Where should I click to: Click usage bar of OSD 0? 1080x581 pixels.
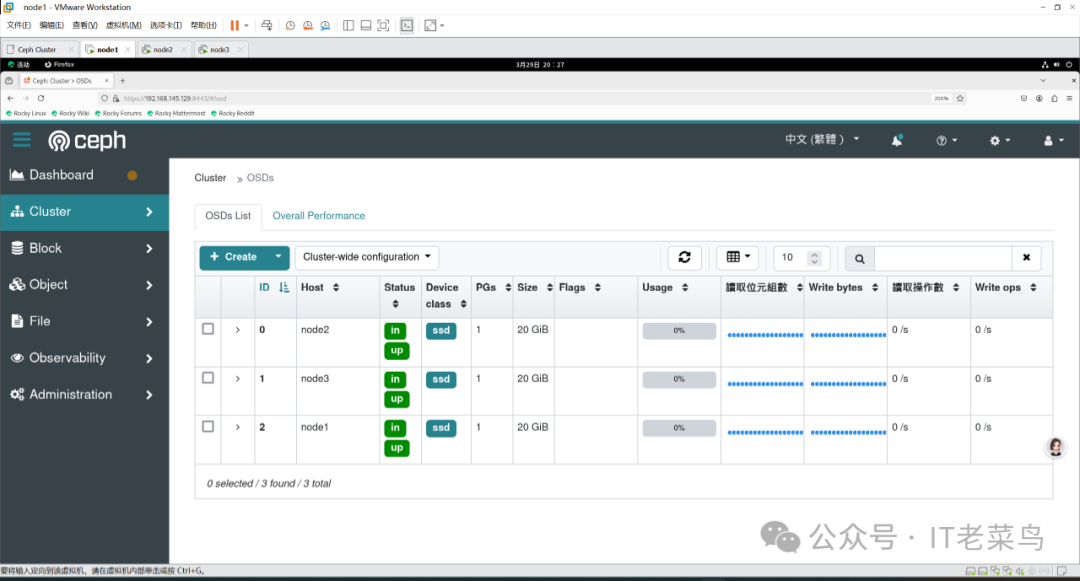pos(679,330)
